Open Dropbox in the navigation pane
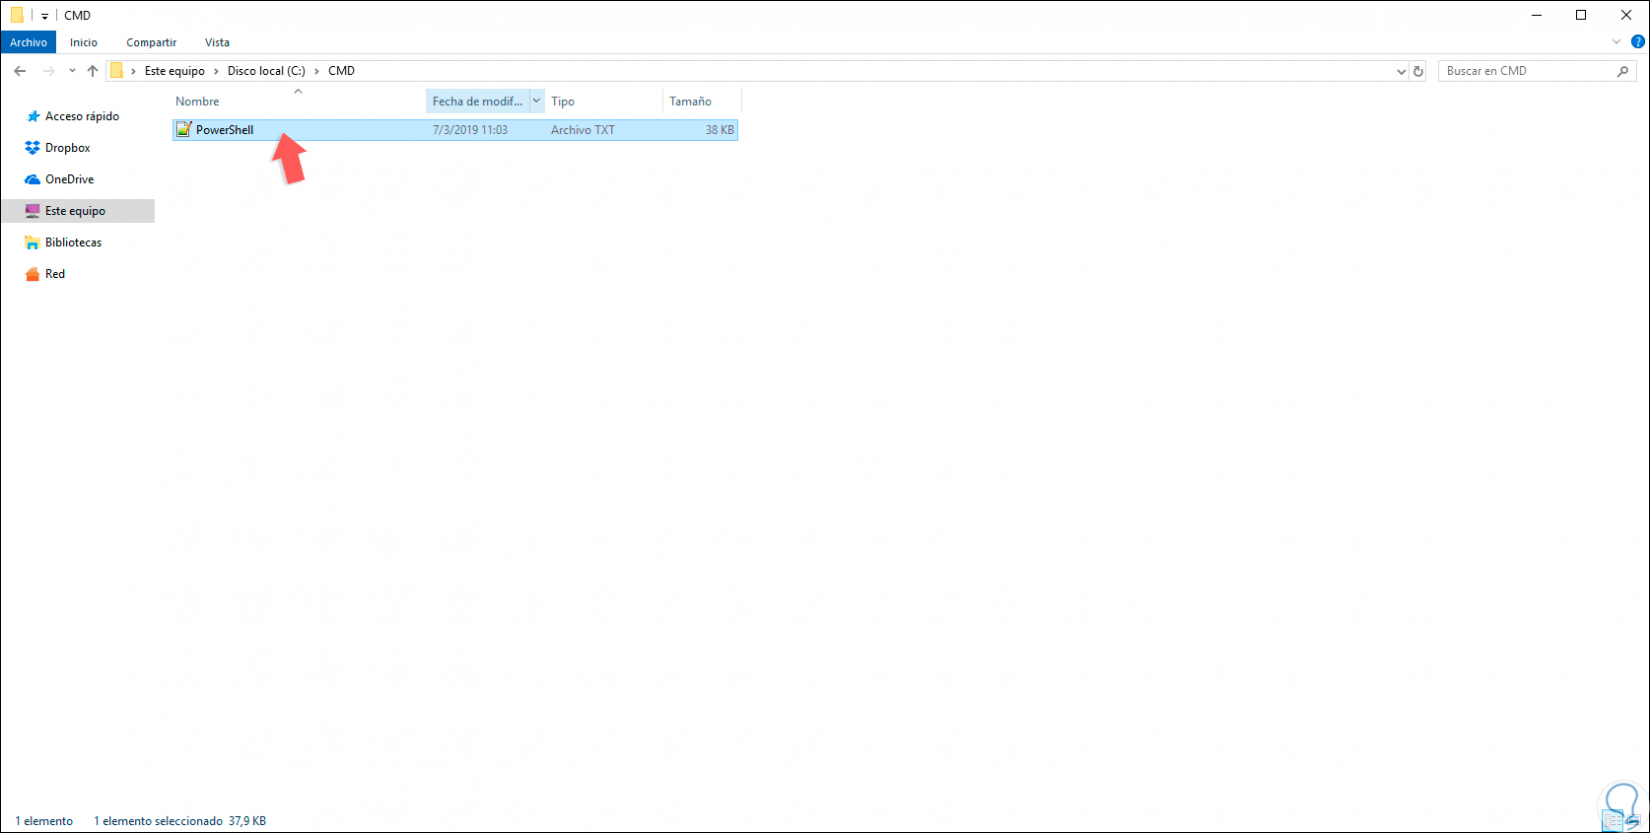 (67, 148)
